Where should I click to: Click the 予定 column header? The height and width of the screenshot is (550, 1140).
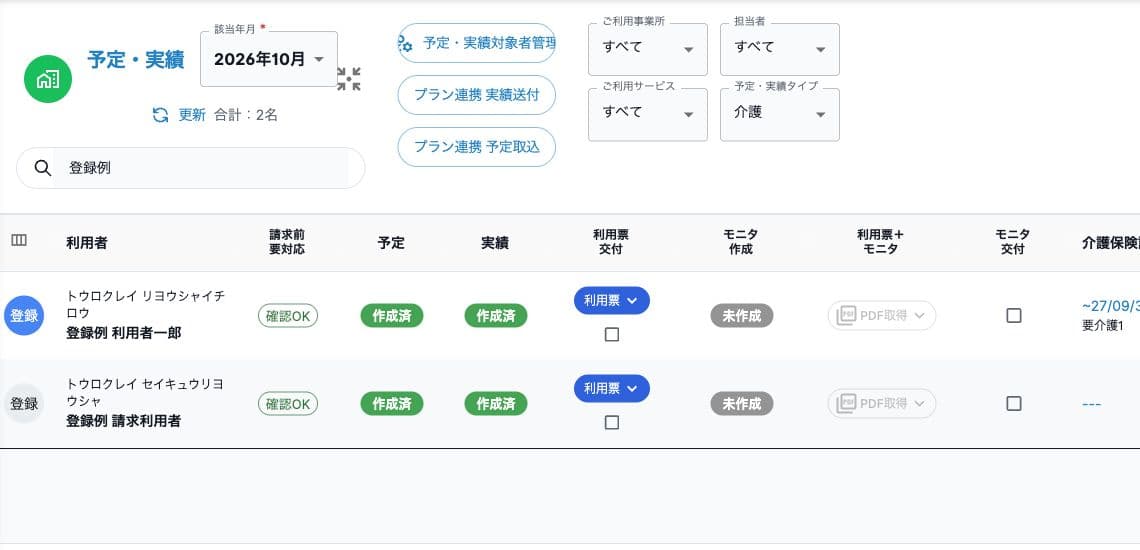point(391,243)
